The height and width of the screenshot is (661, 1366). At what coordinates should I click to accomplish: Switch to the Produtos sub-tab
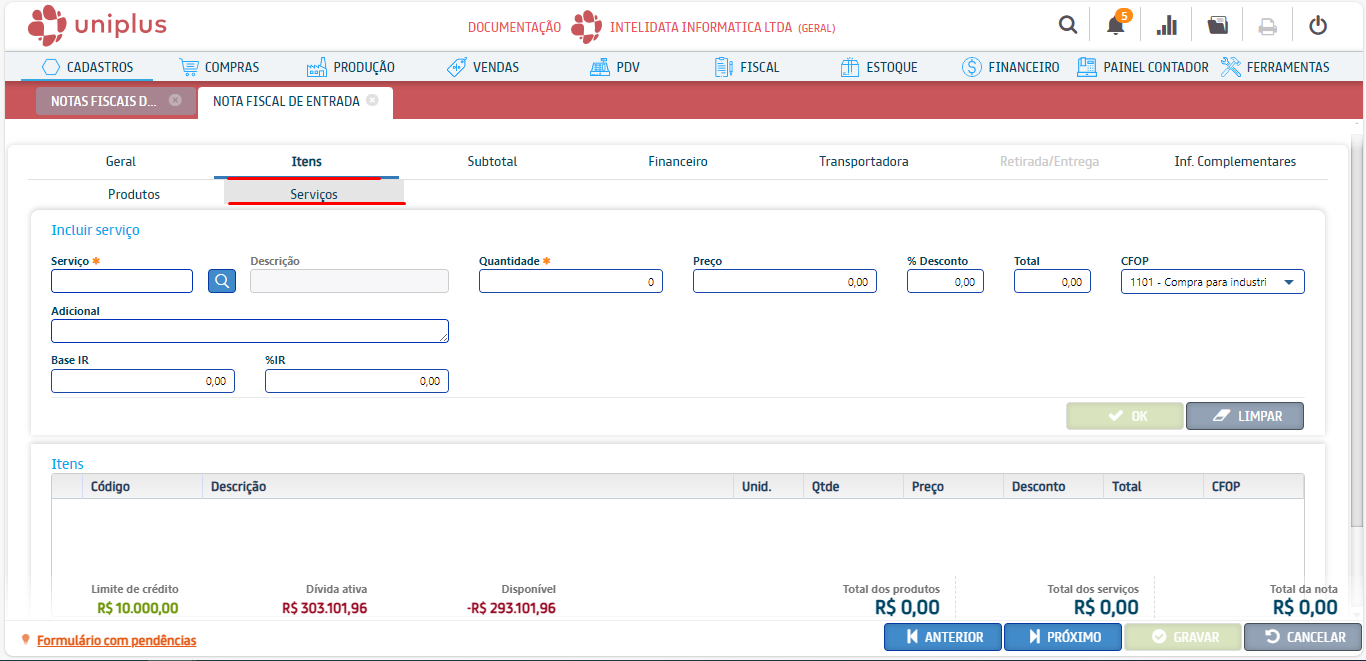134,194
